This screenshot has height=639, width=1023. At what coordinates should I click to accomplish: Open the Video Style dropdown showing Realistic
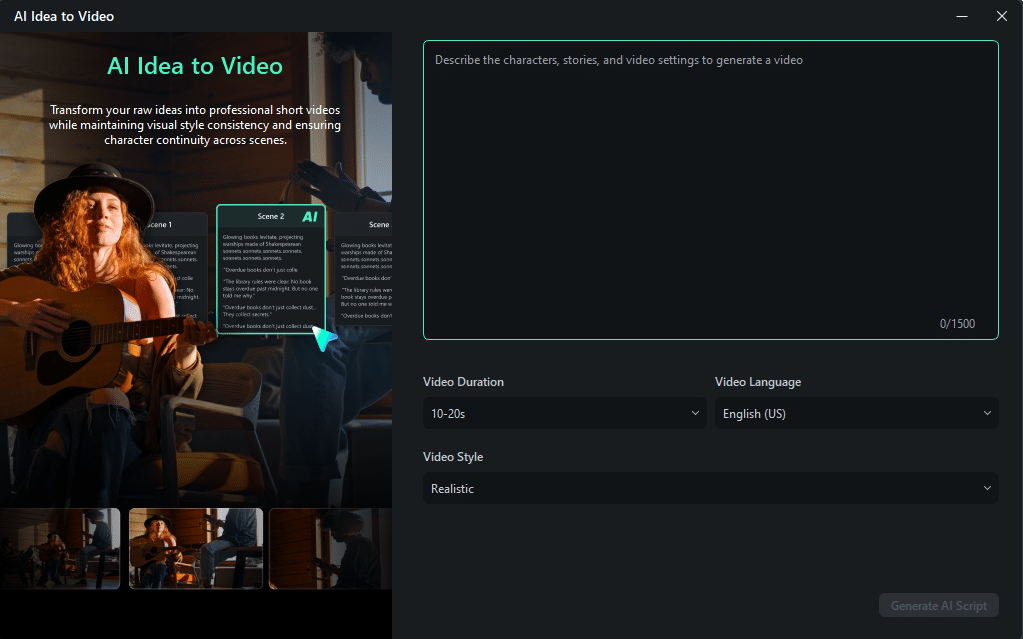tap(710, 488)
